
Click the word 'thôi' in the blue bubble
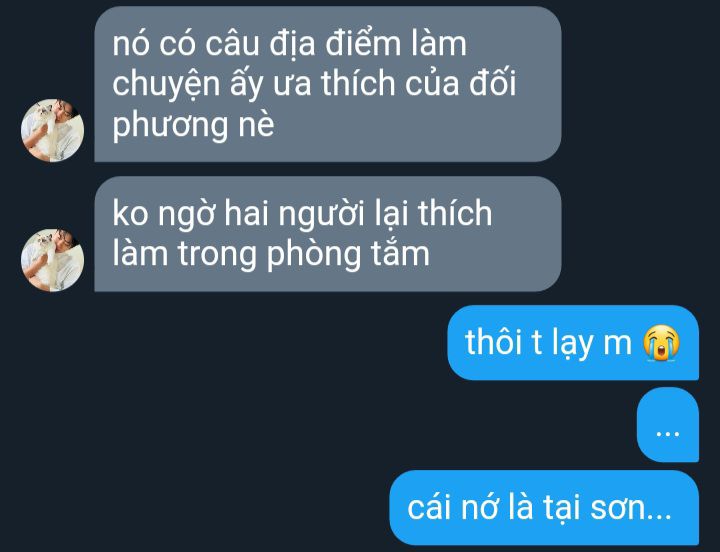click(494, 343)
